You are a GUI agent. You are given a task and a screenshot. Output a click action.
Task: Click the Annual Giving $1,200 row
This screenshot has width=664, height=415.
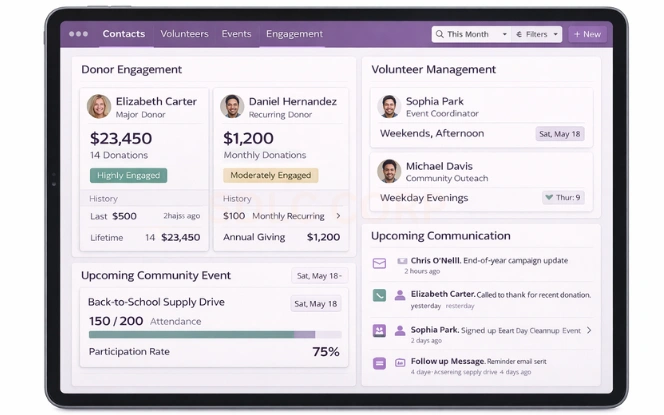click(281, 237)
